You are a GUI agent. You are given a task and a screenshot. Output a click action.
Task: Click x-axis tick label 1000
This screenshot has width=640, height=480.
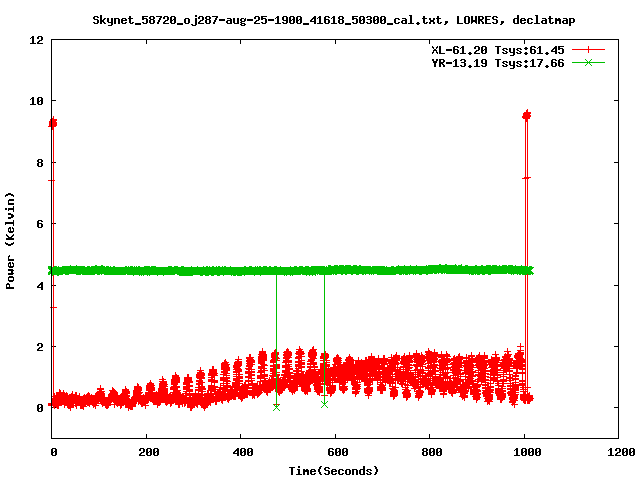tap(527, 452)
